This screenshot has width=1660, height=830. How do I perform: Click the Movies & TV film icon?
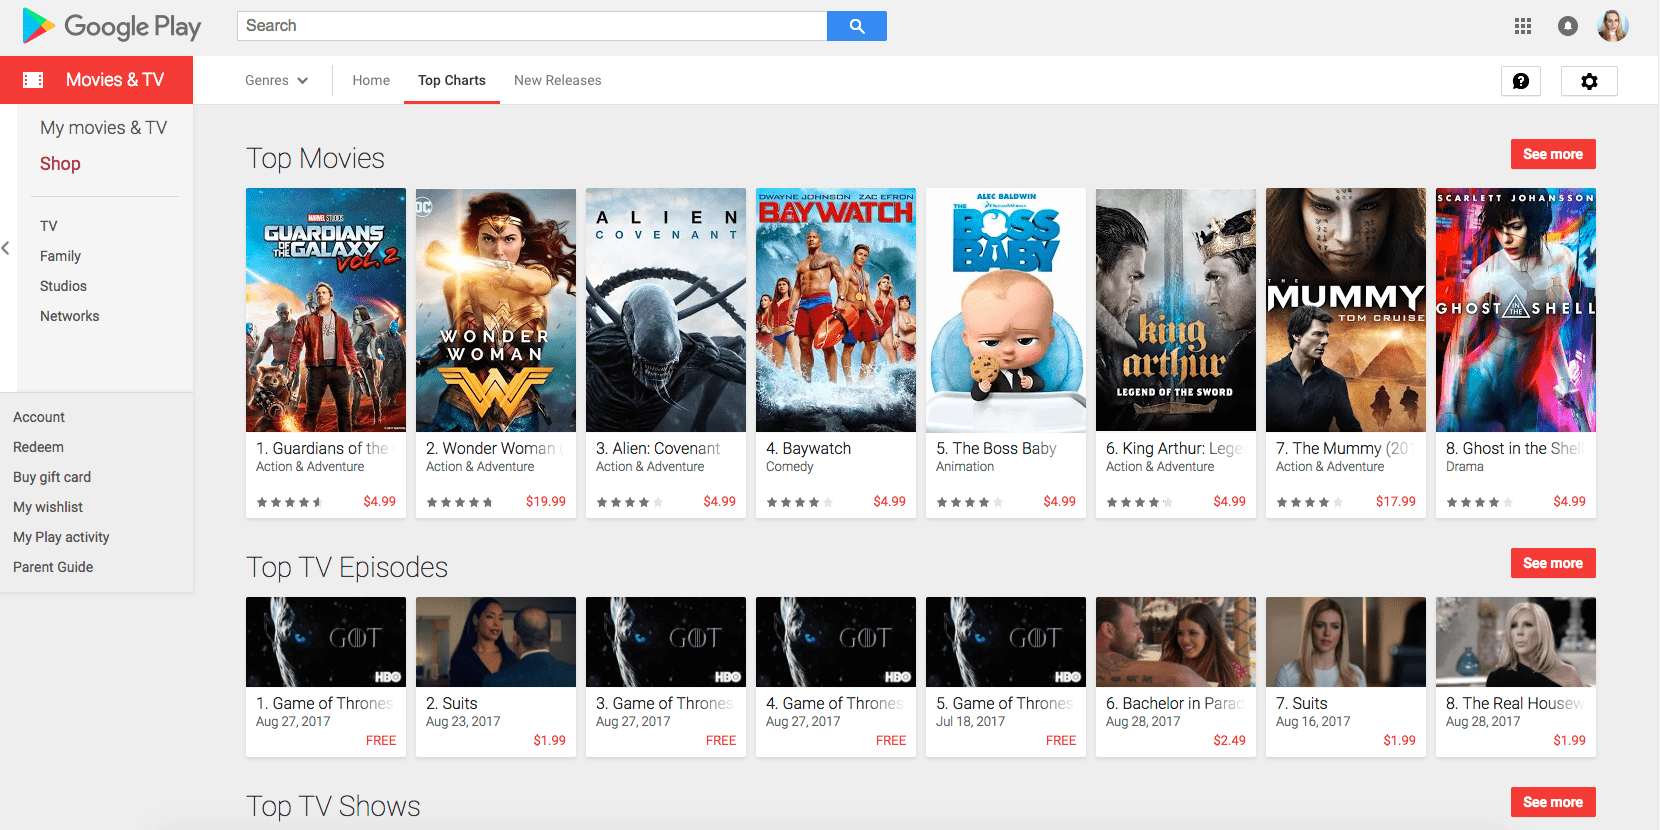pyautogui.click(x=33, y=80)
